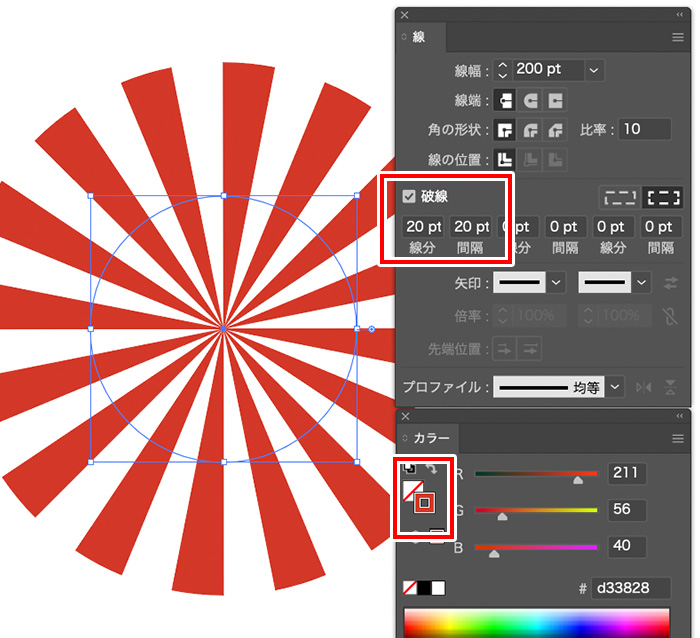Activate the fill swatch with no color

pyautogui.click(x=408, y=488)
